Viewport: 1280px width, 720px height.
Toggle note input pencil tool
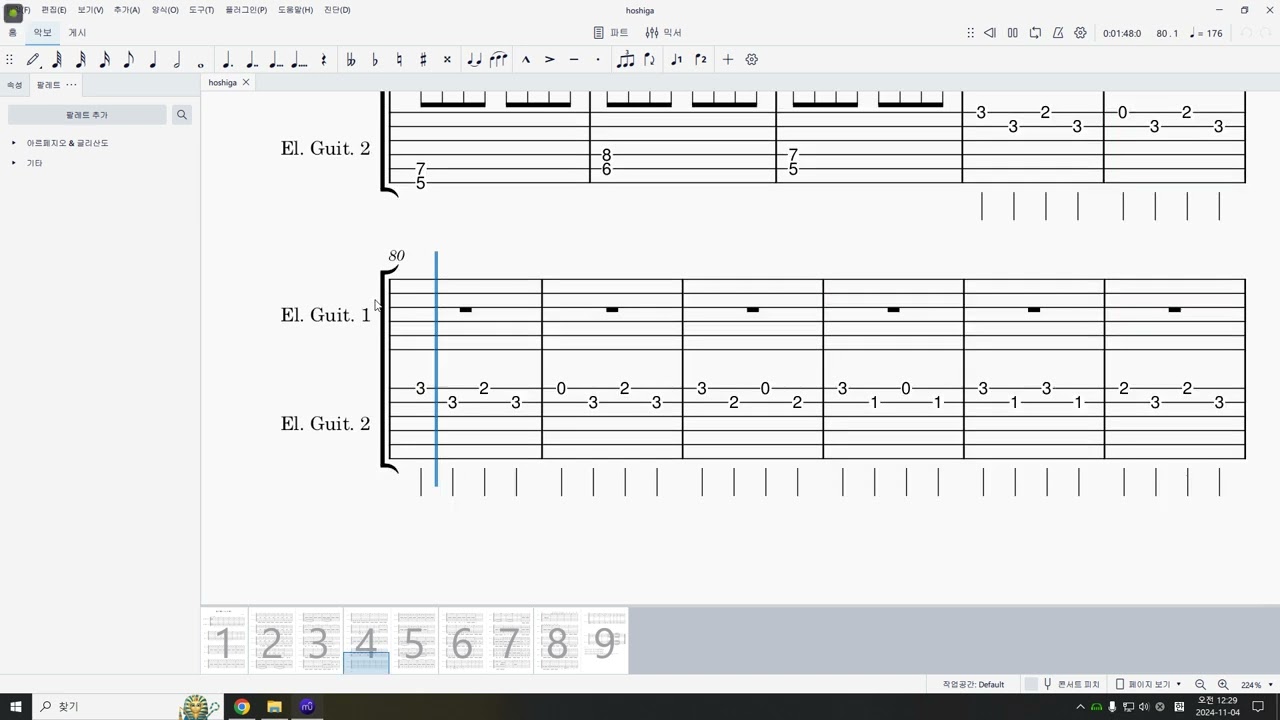coord(33,60)
